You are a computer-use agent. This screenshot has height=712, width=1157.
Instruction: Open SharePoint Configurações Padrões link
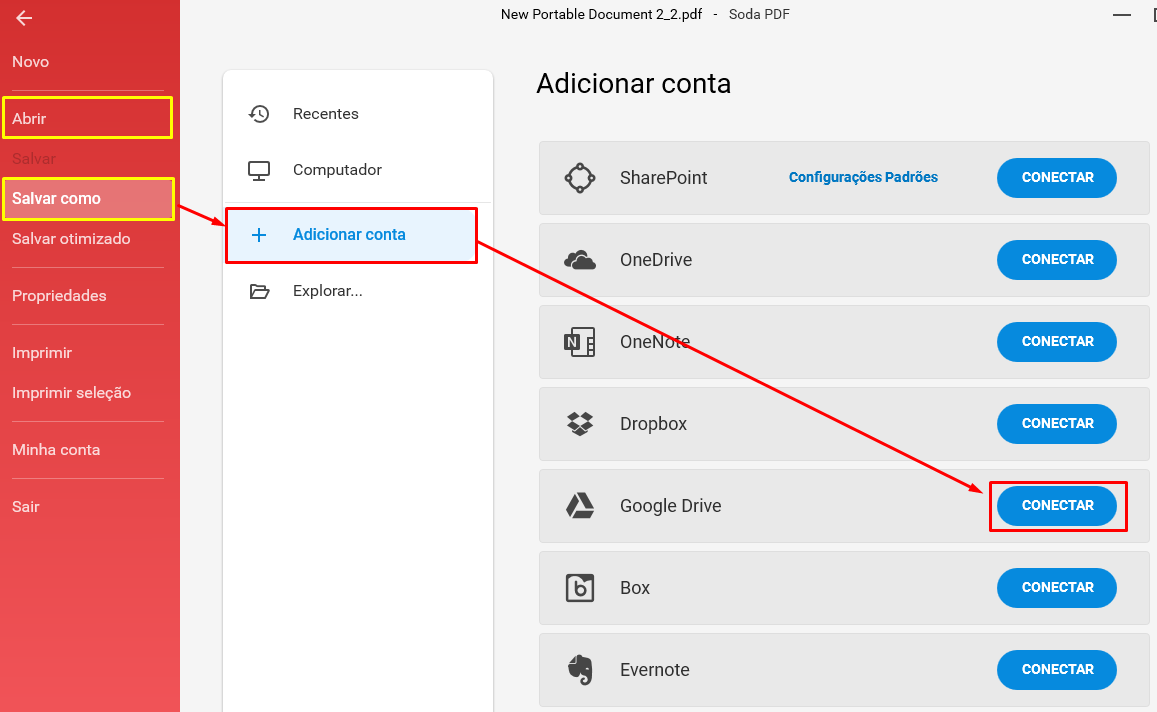click(863, 177)
